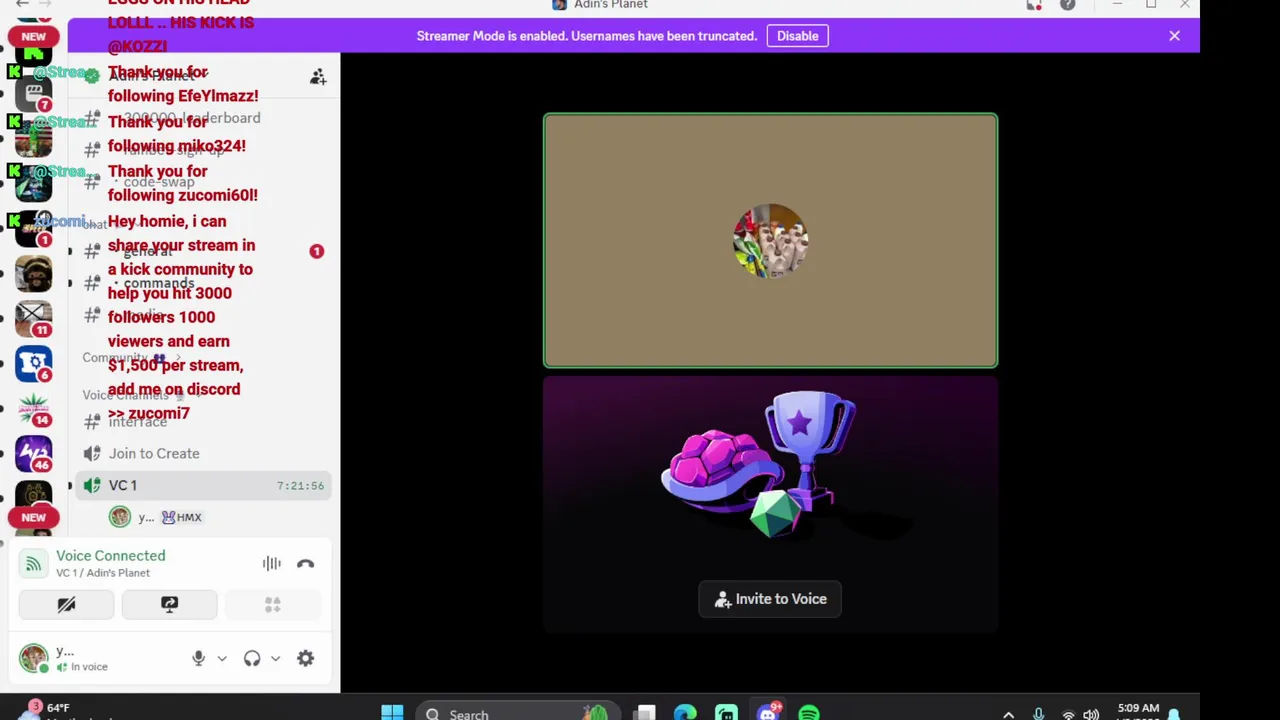Show hidden system tray icons

coord(1008,714)
